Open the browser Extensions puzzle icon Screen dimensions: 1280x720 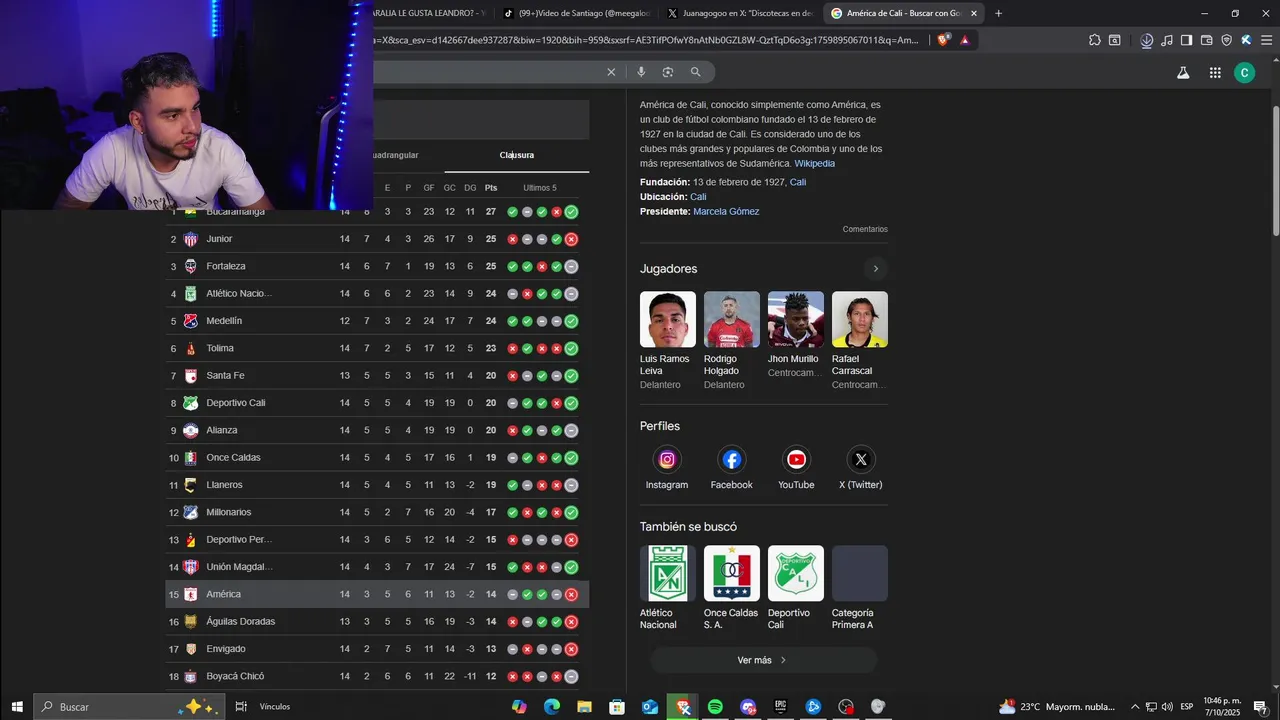coord(1095,40)
